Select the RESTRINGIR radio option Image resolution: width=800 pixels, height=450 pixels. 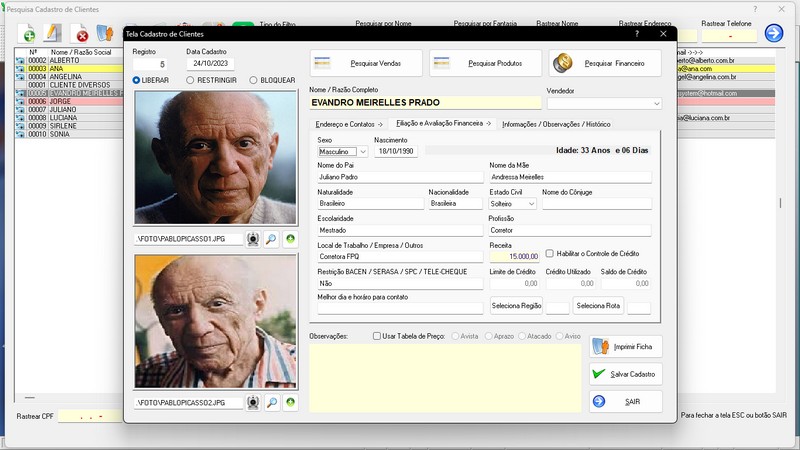point(191,80)
